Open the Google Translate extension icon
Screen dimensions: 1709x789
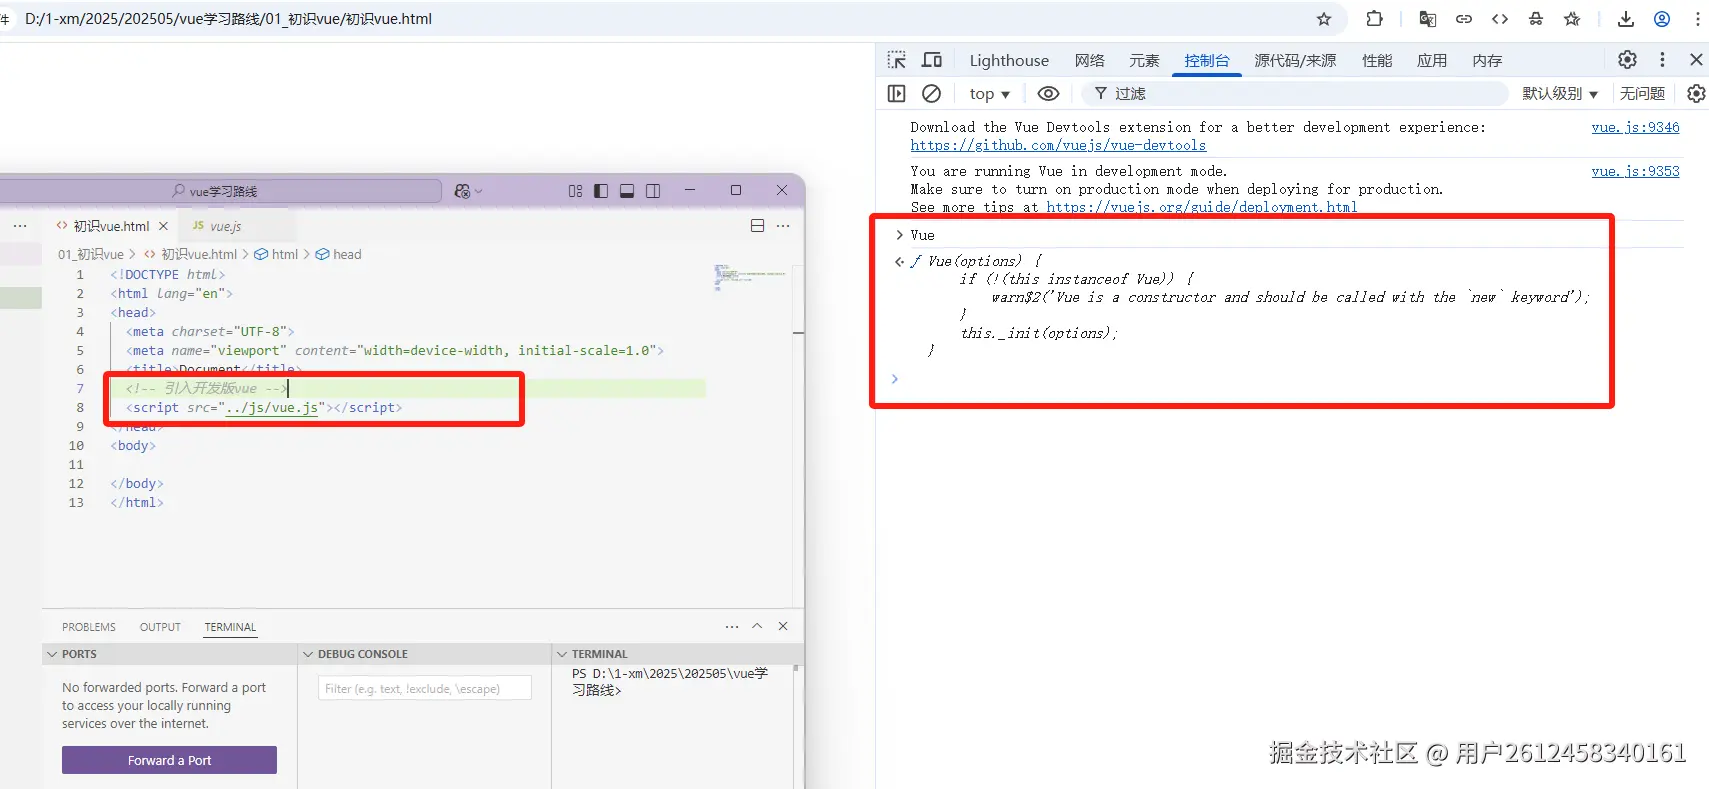click(1428, 19)
